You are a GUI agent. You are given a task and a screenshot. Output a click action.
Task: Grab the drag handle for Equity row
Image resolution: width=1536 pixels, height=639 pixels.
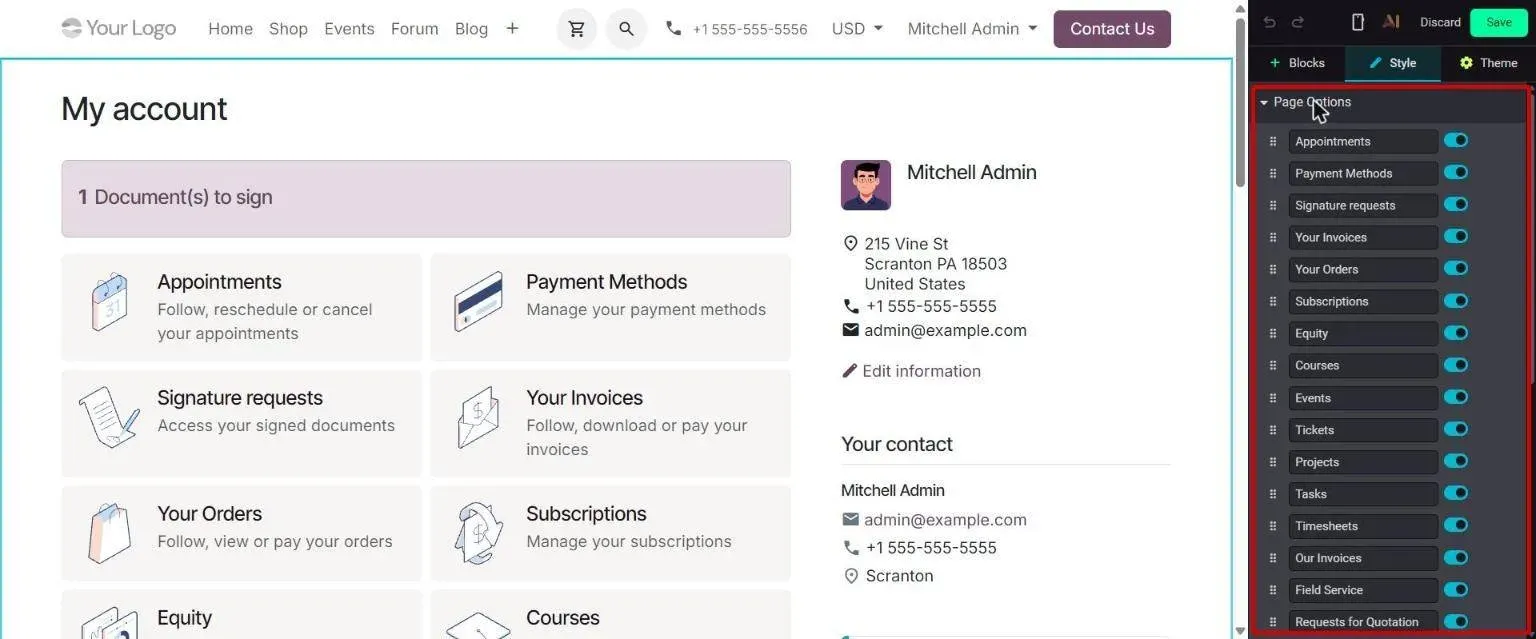coord(1273,333)
